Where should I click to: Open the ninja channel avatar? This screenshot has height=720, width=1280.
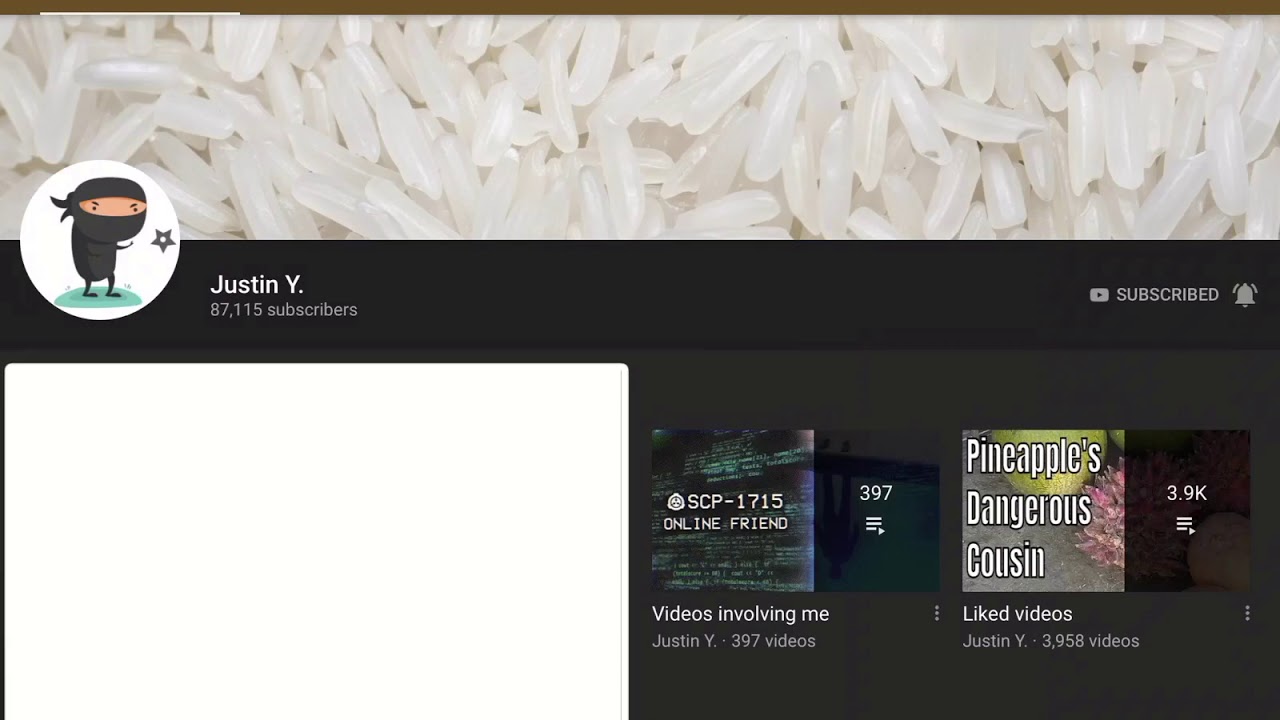100,240
